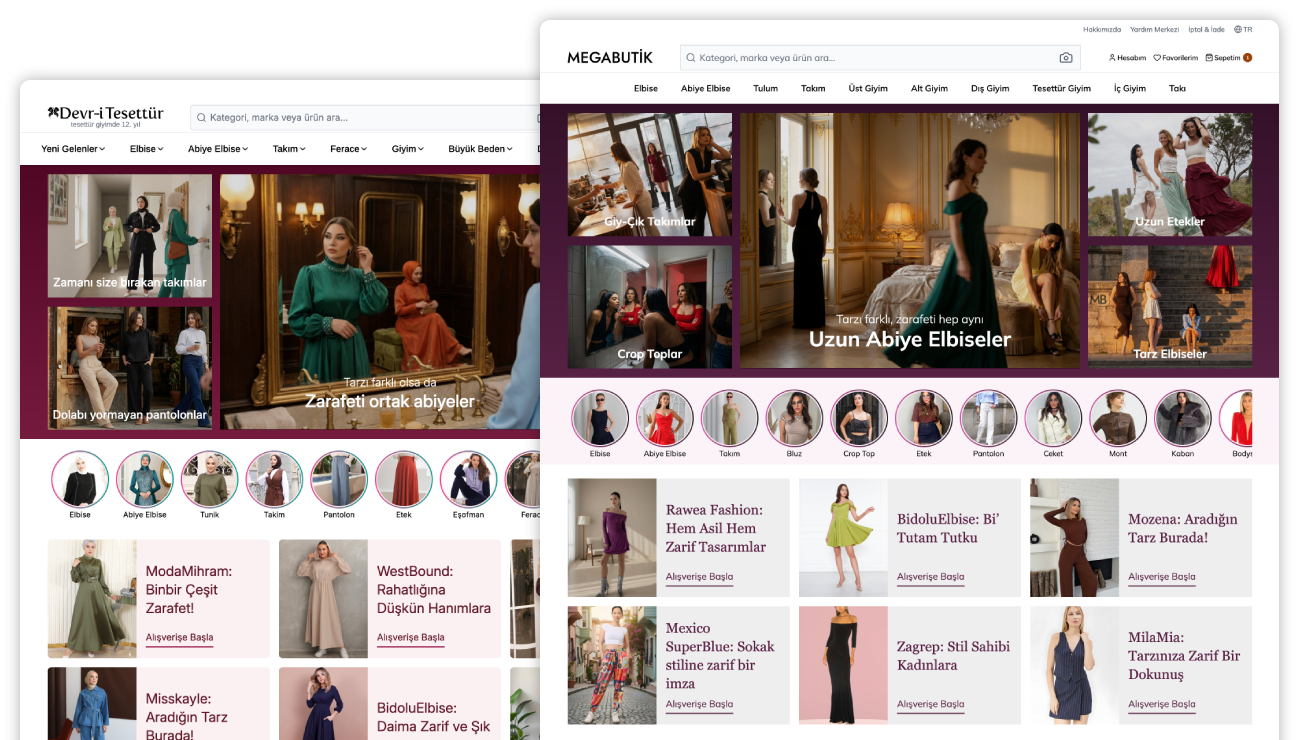
Task: Select round Ceket category icon in Megabutik
Action: pyautogui.click(x=1053, y=418)
